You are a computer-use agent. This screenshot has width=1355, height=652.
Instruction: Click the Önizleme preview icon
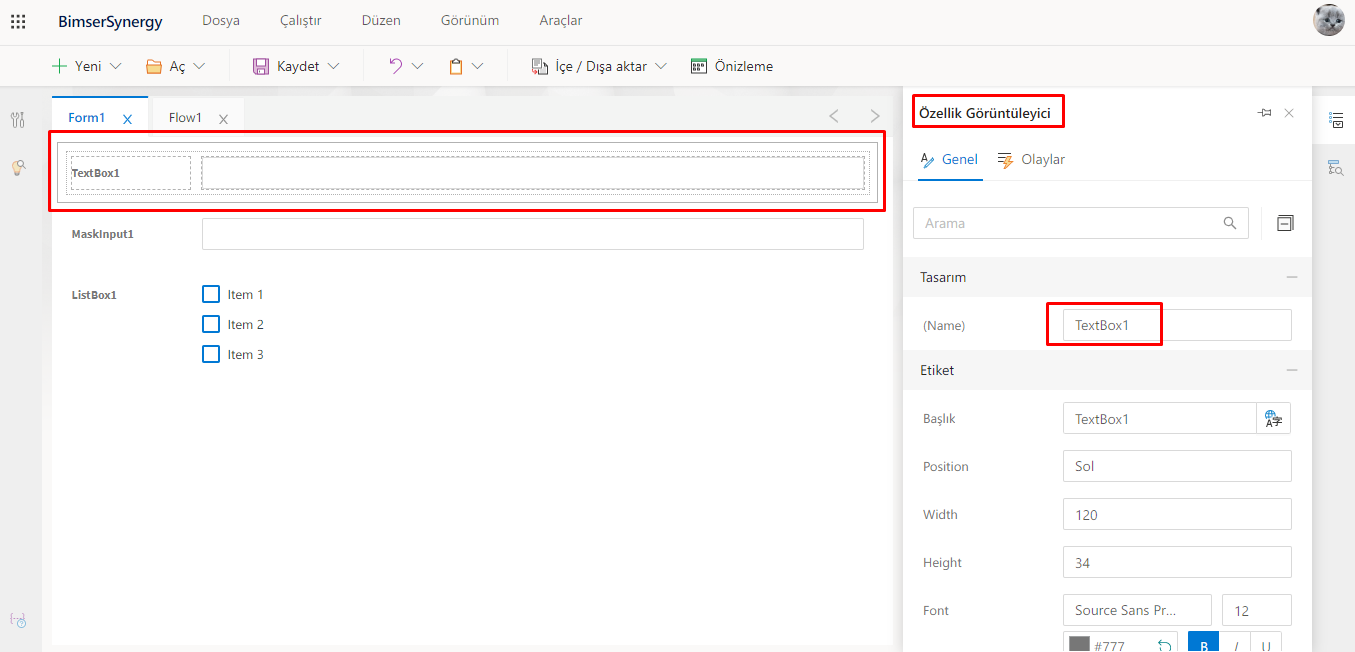click(699, 66)
